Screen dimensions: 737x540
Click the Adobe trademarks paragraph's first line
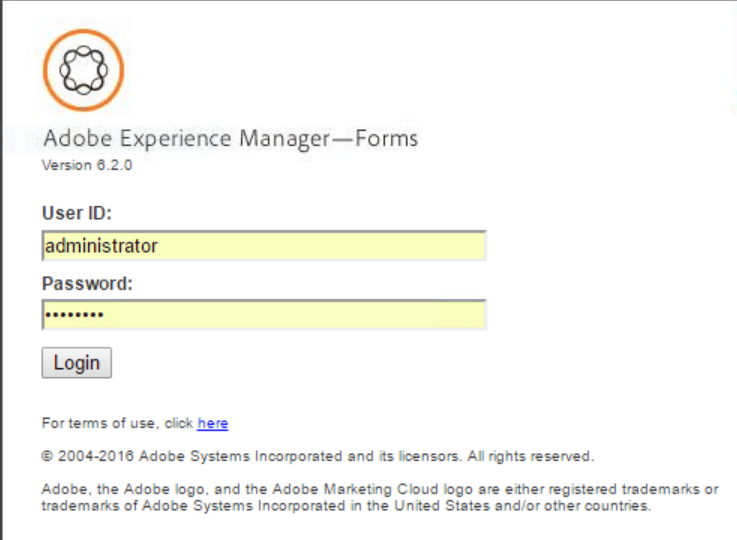(x=380, y=489)
